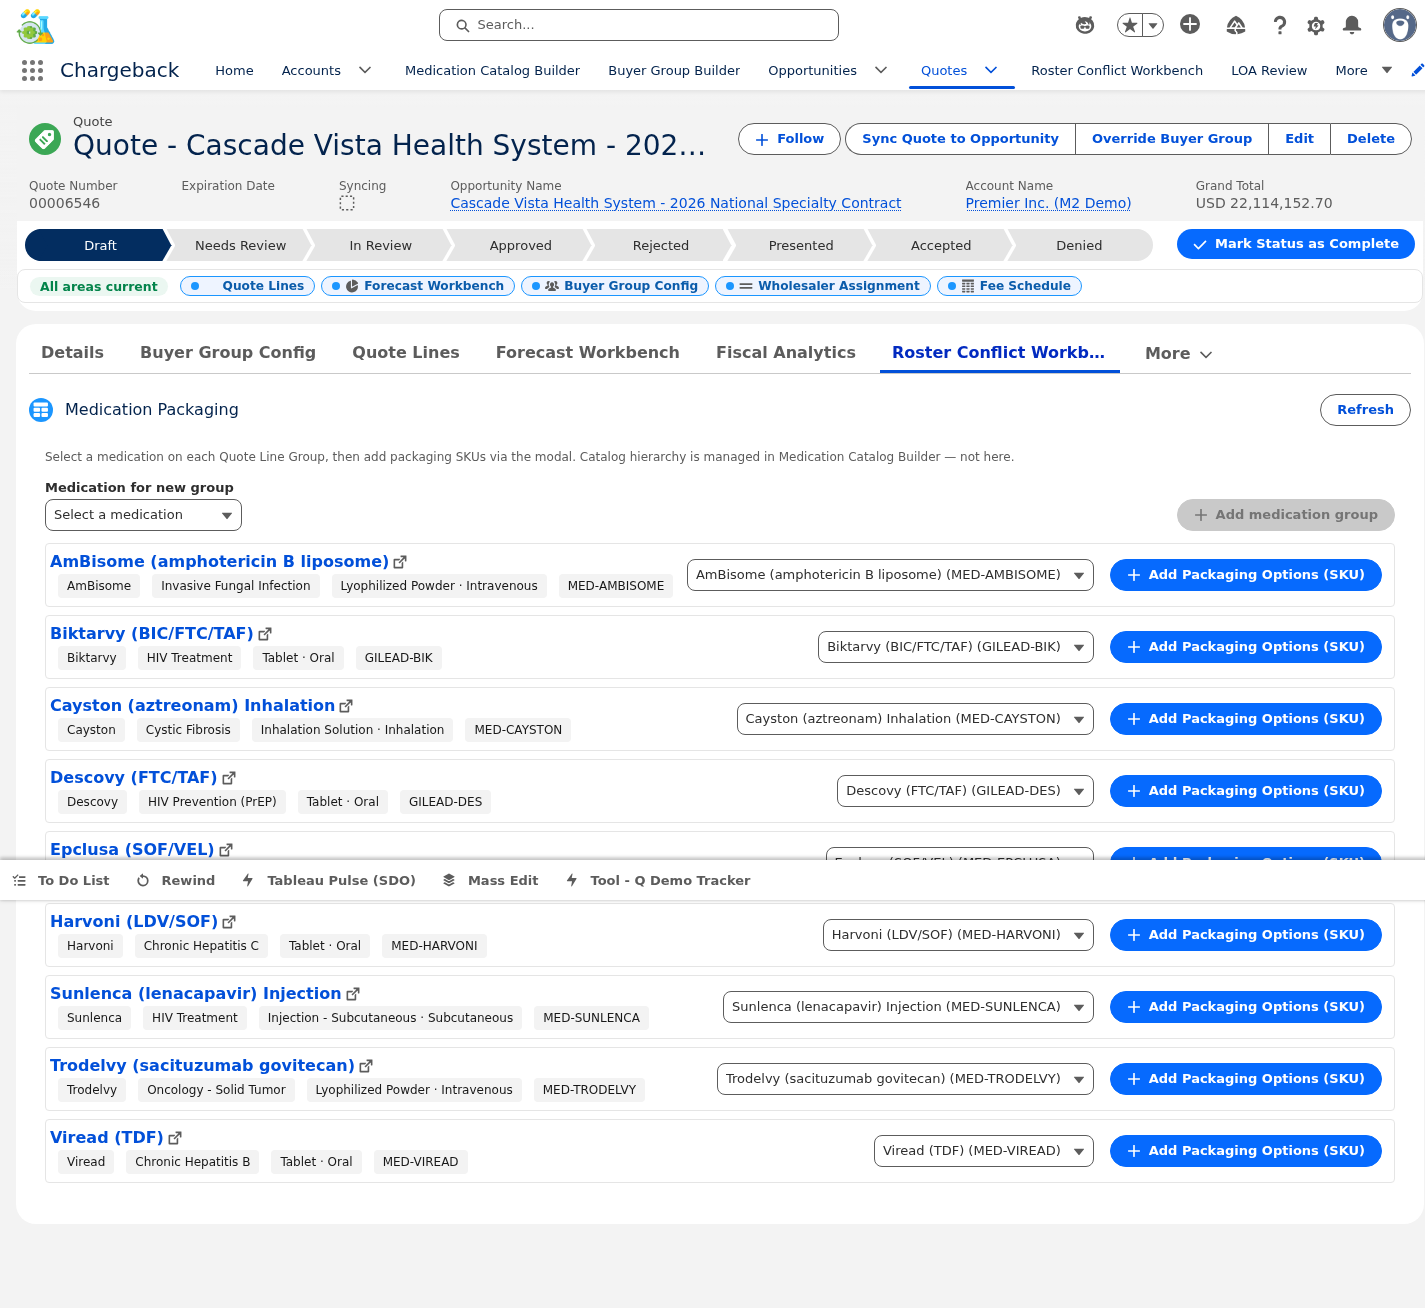
Task: Open Biktarvy external link icon
Action: point(265,635)
